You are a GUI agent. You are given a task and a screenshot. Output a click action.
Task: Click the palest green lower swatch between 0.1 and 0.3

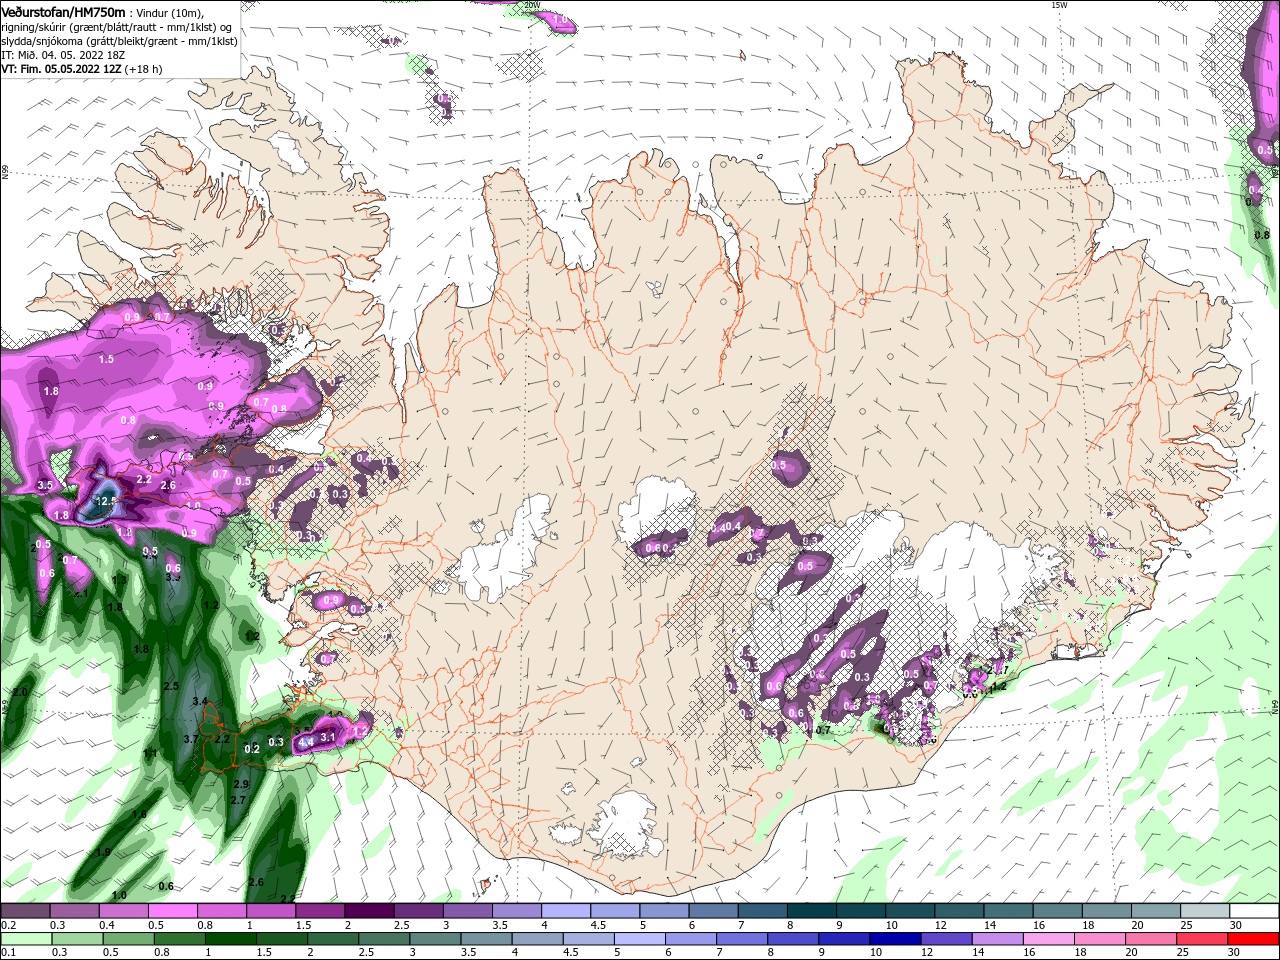pos(26,939)
